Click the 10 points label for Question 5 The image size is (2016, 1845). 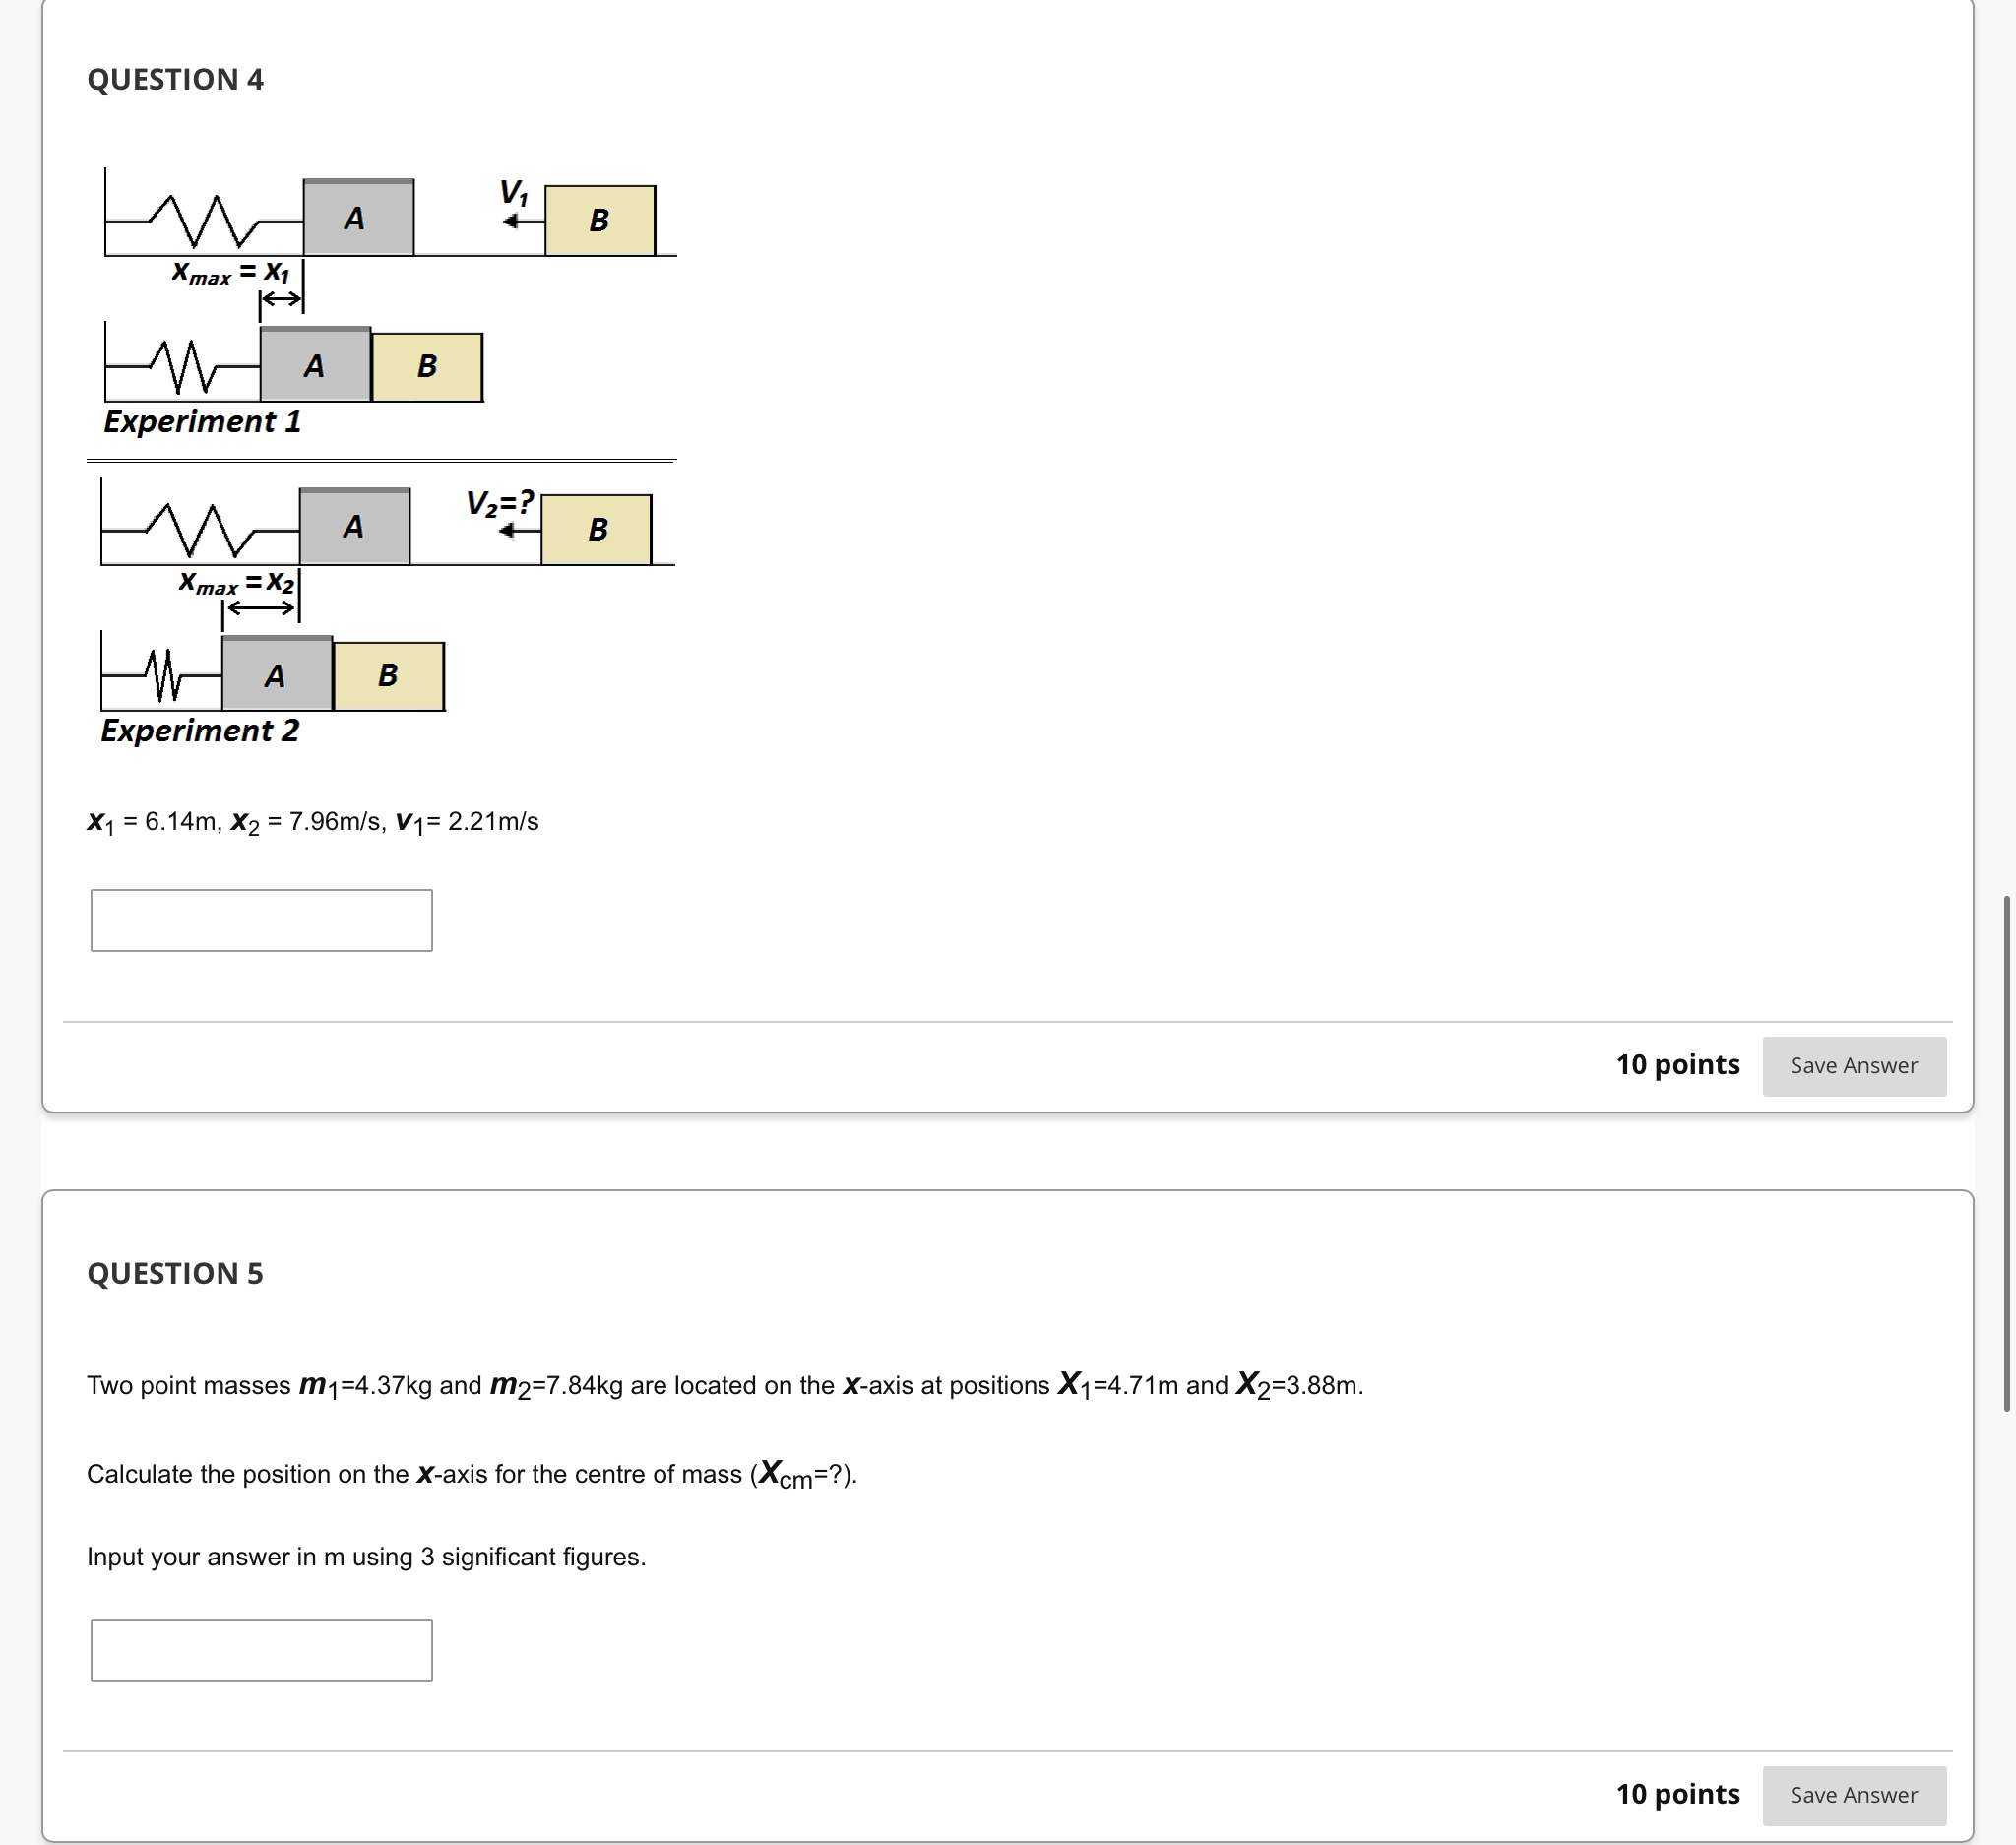tap(1678, 1794)
